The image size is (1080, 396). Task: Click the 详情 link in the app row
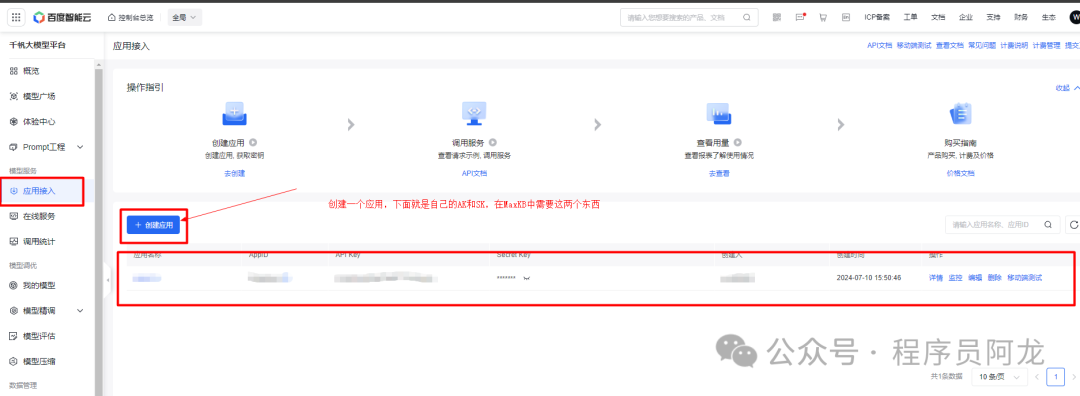935,278
